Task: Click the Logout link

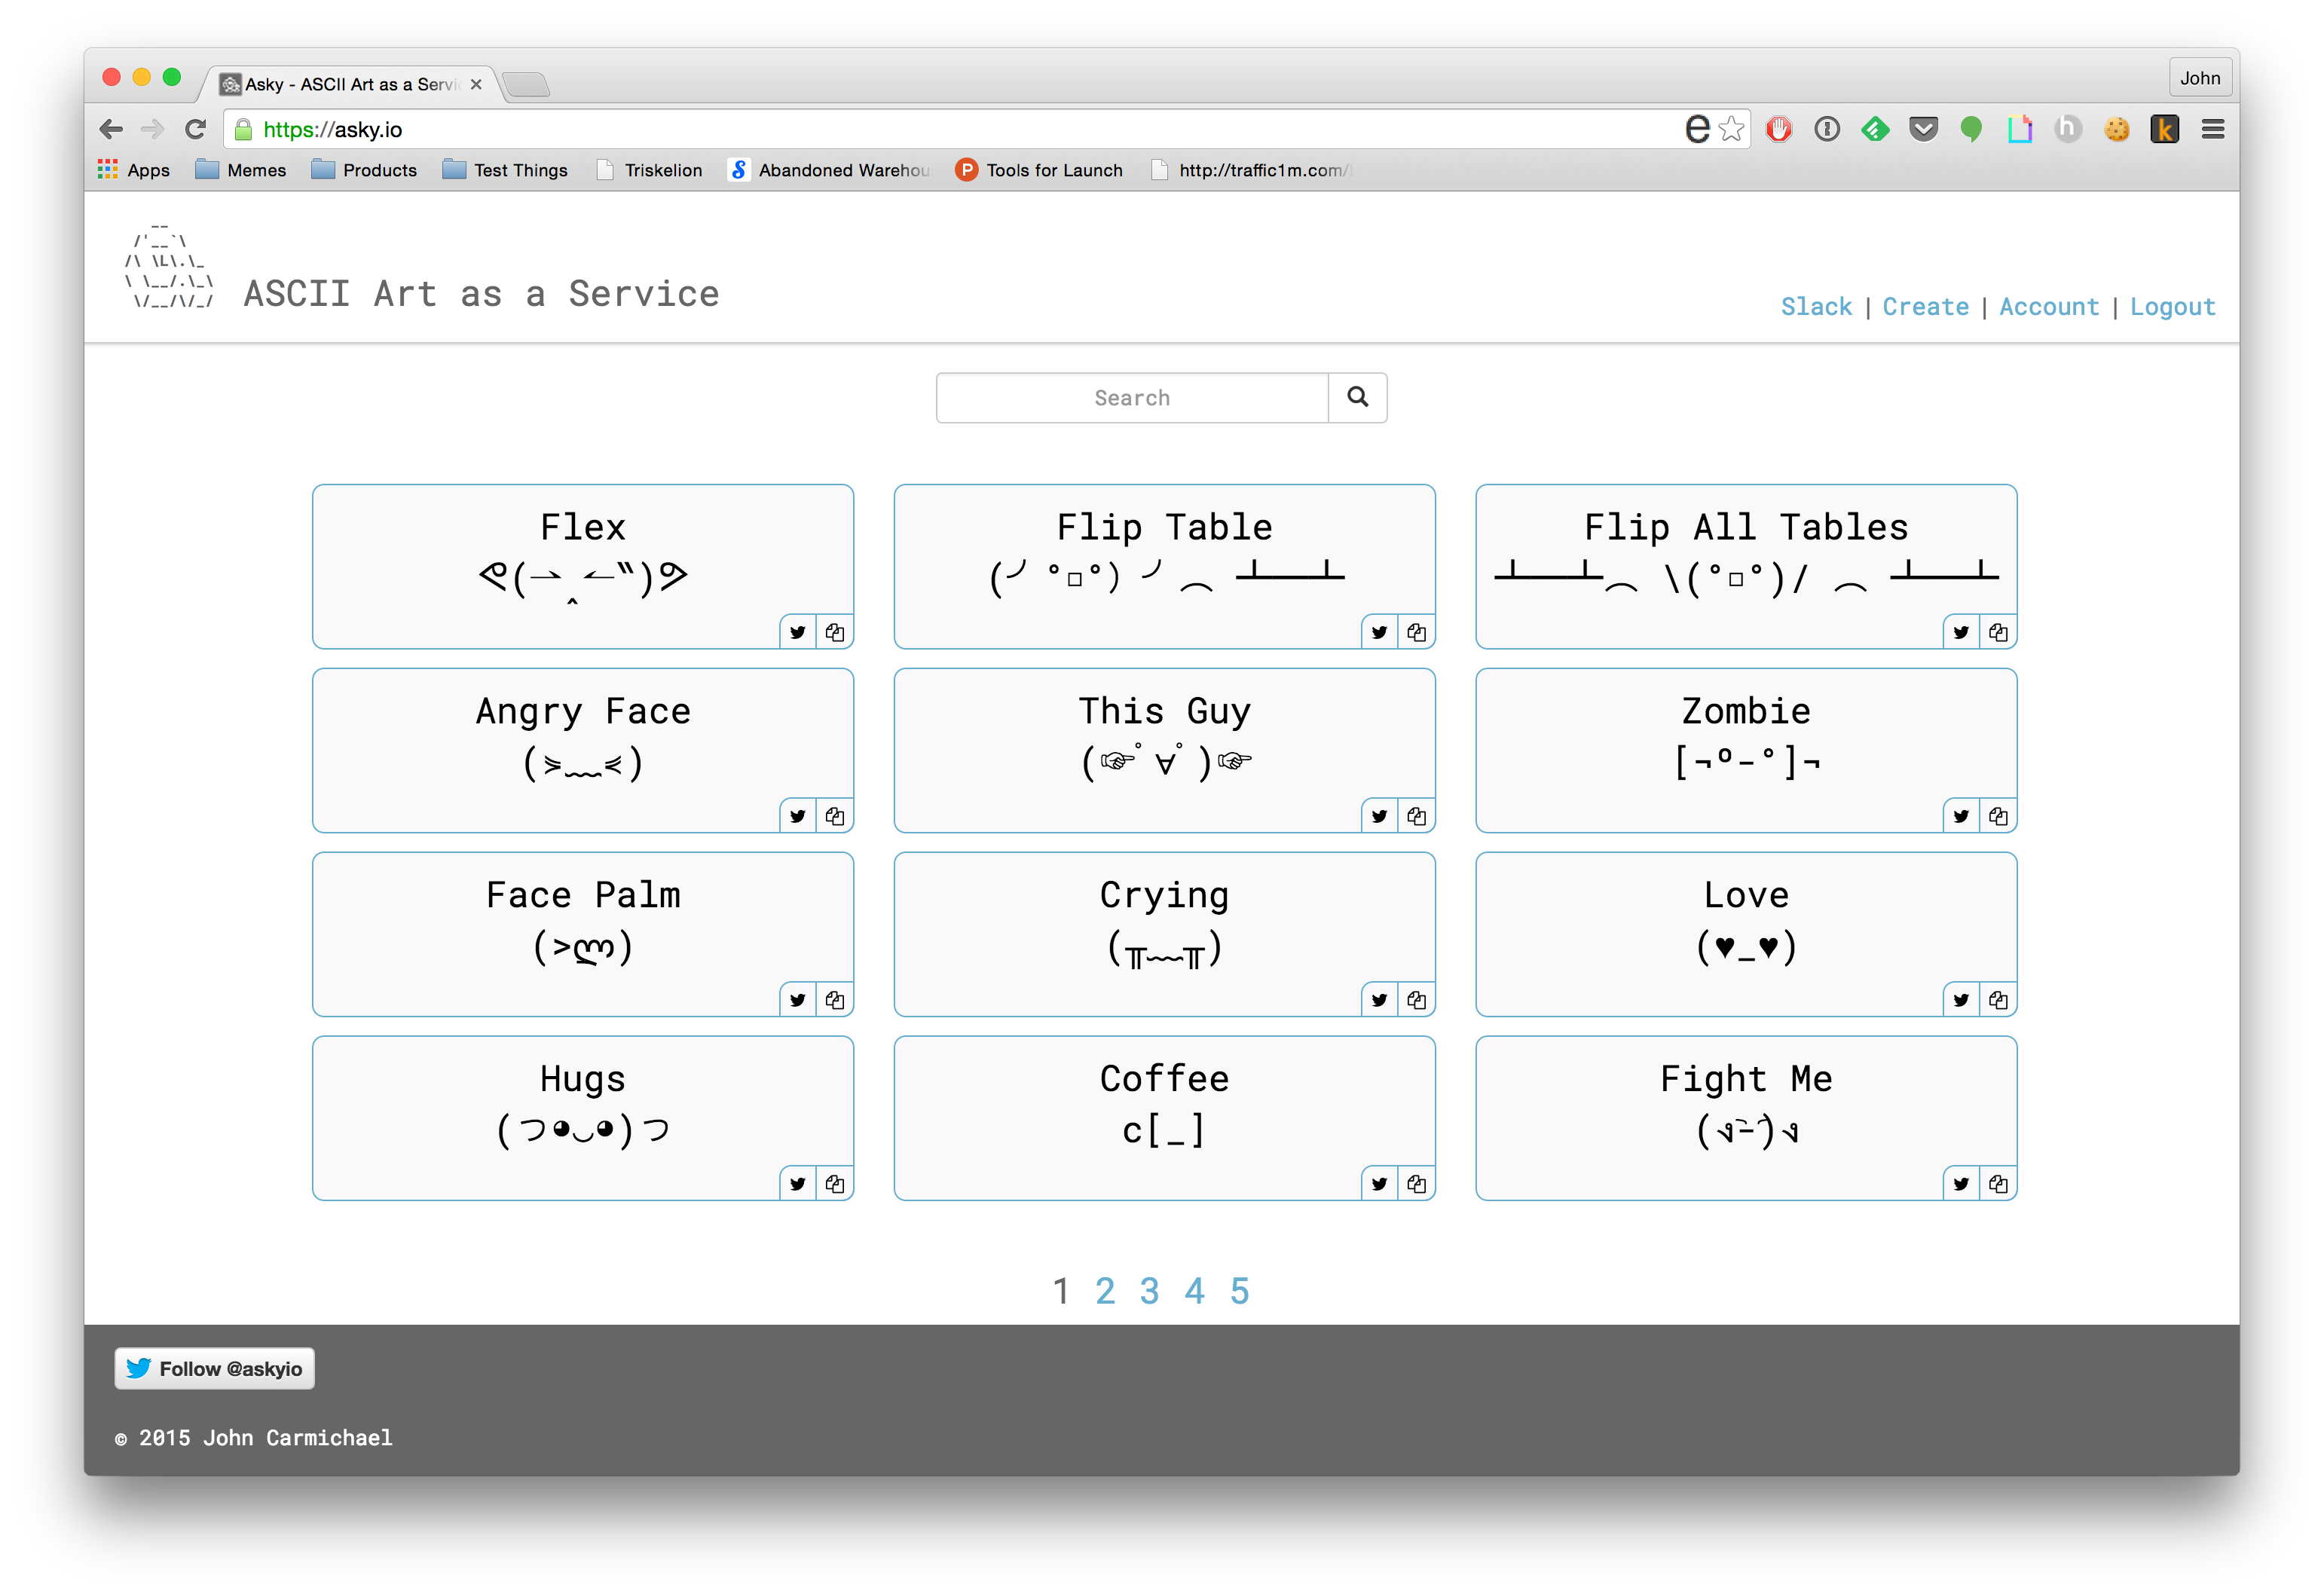Action: coord(2172,307)
